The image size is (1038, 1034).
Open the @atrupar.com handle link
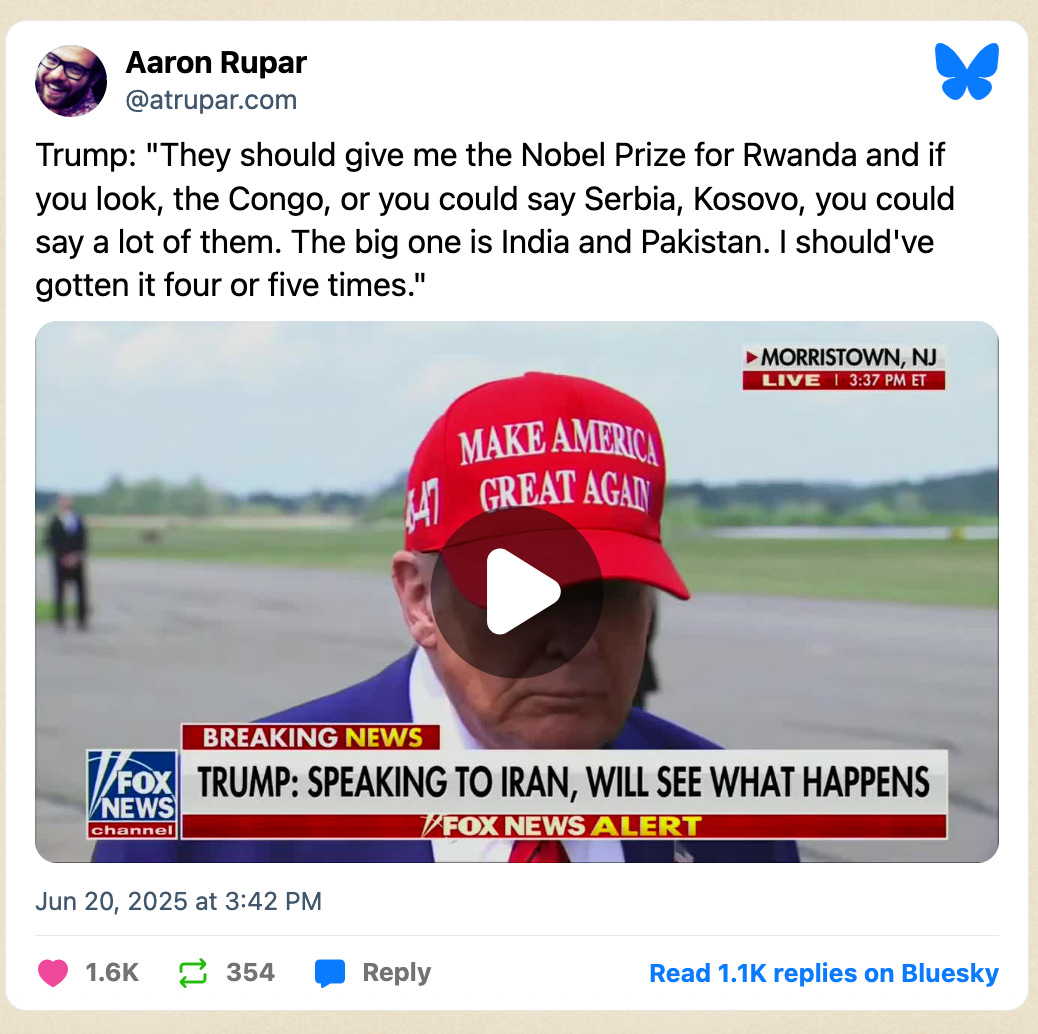pyautogui.click(x=211, y=100)
